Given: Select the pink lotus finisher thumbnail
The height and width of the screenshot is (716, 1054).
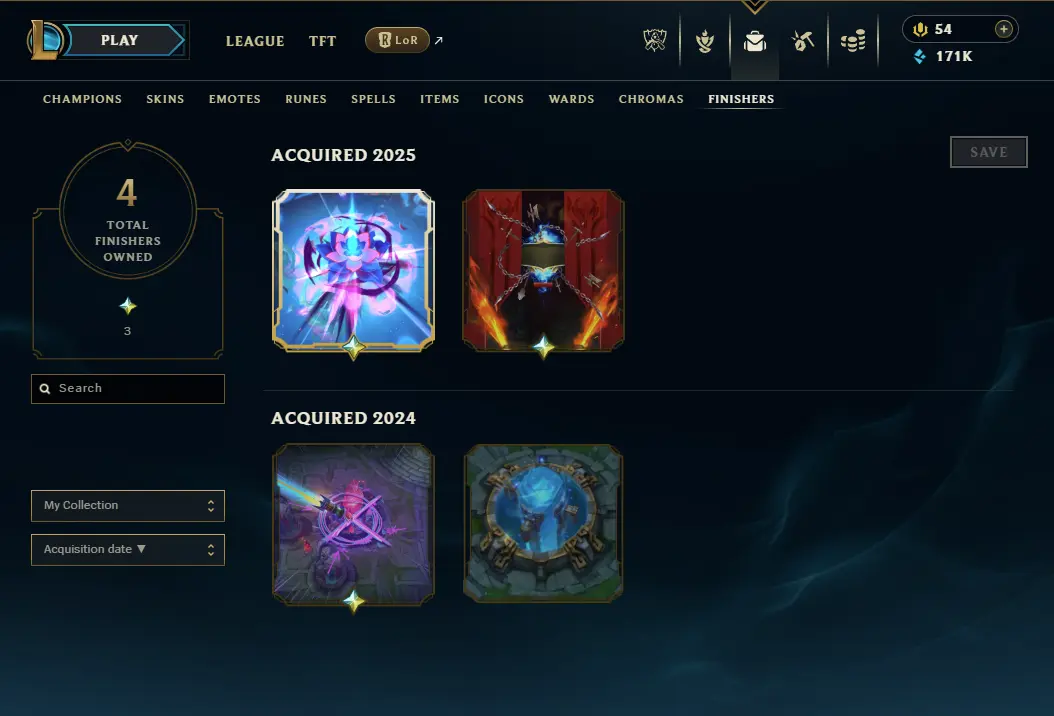Looking at the screenshot, I should [353, 270].
